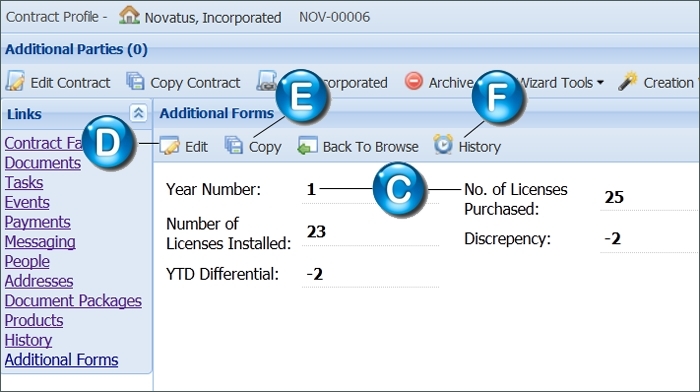Viewport: 700px width, 392px height.
Task: Open the Documents link
Action: pos(43,163)
